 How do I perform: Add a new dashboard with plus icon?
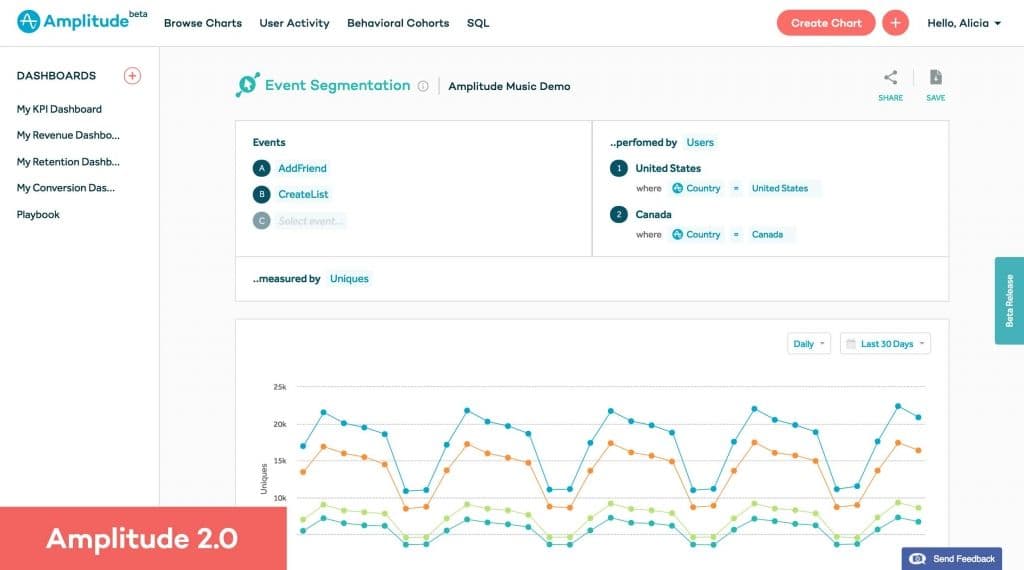coord(132,76)
